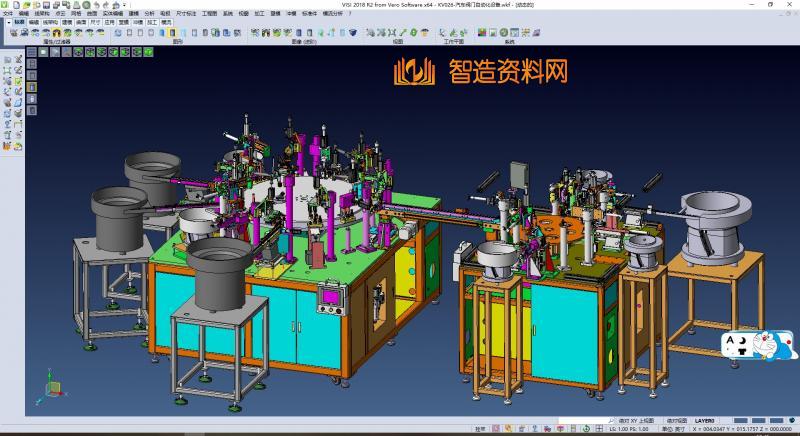Switch to the 曲面 ribbon tab

pos(81,20)
